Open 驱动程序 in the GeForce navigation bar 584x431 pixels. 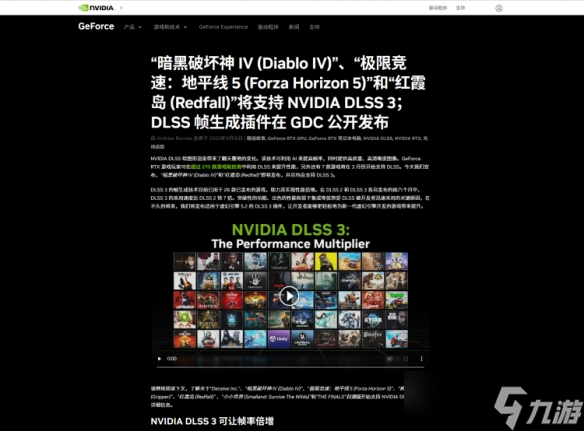tap(268, 27)
